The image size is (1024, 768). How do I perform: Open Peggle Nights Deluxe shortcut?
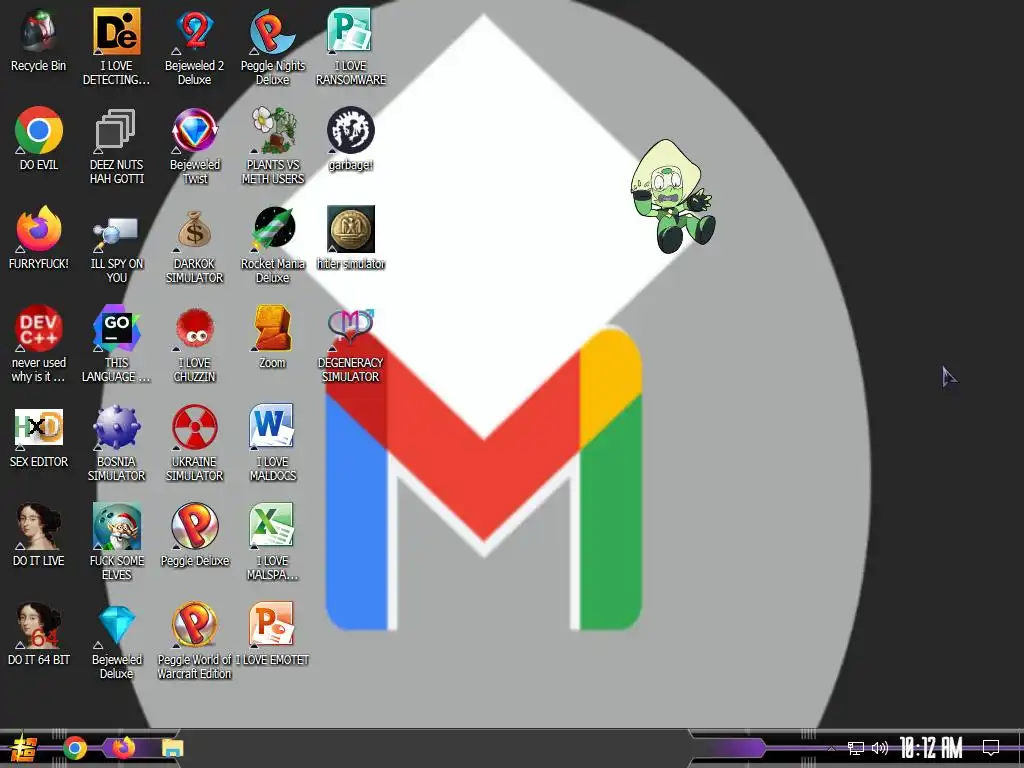point(272,31)
